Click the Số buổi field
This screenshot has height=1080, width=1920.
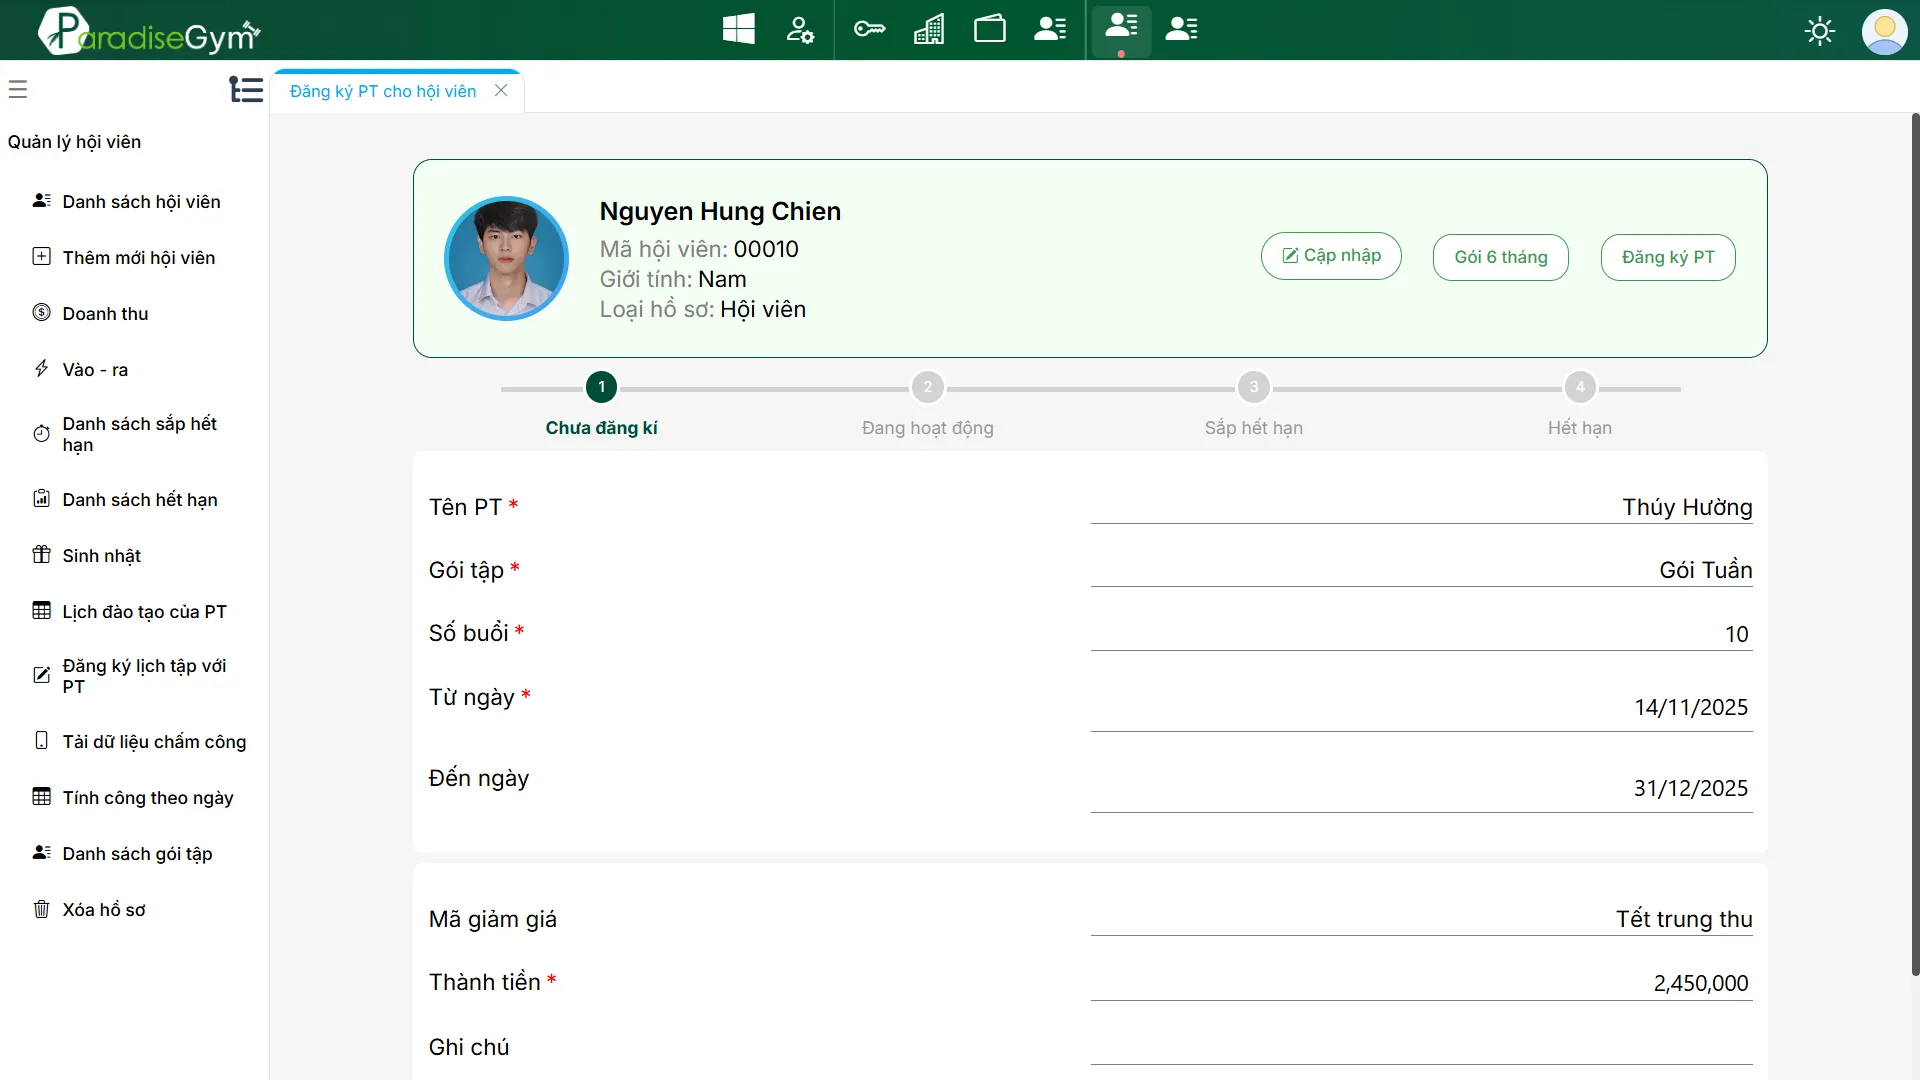click(x=1421, y=634)
